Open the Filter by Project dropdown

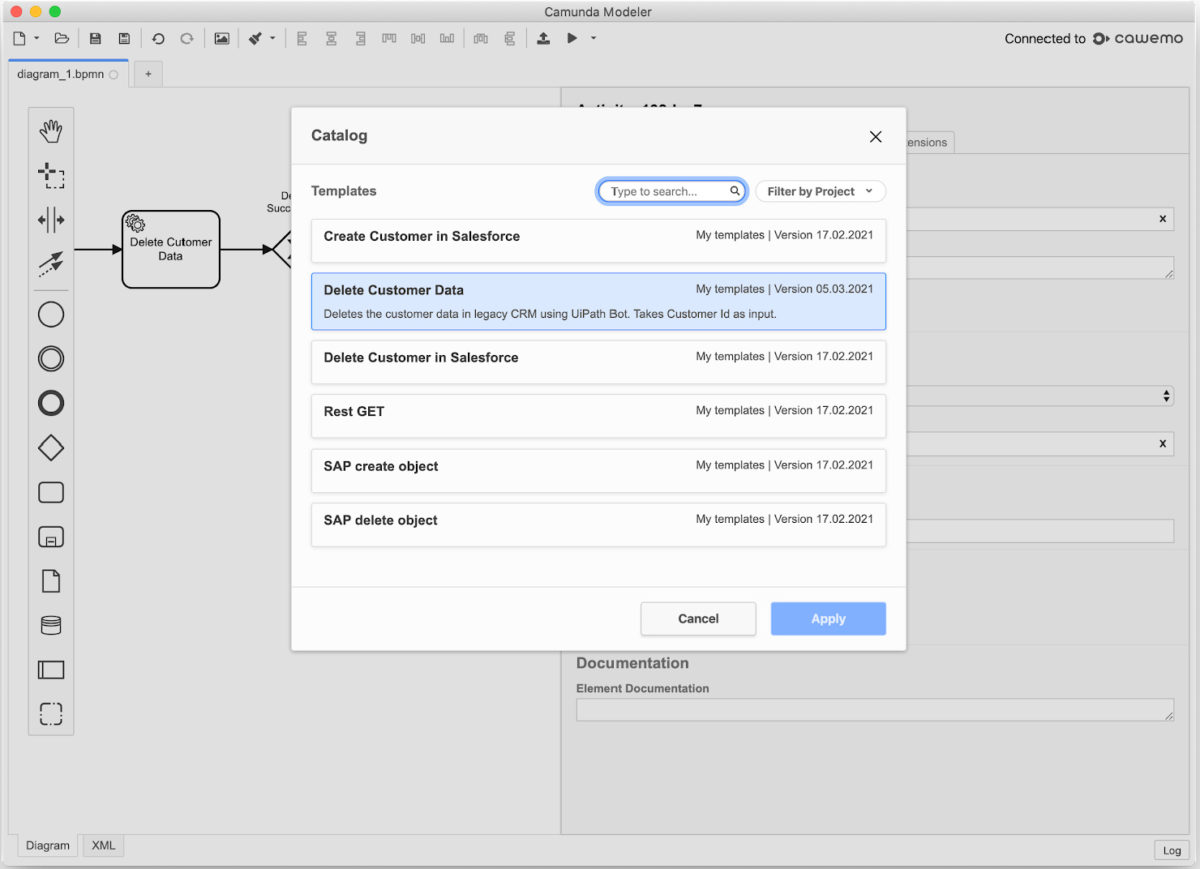[820, 191]
